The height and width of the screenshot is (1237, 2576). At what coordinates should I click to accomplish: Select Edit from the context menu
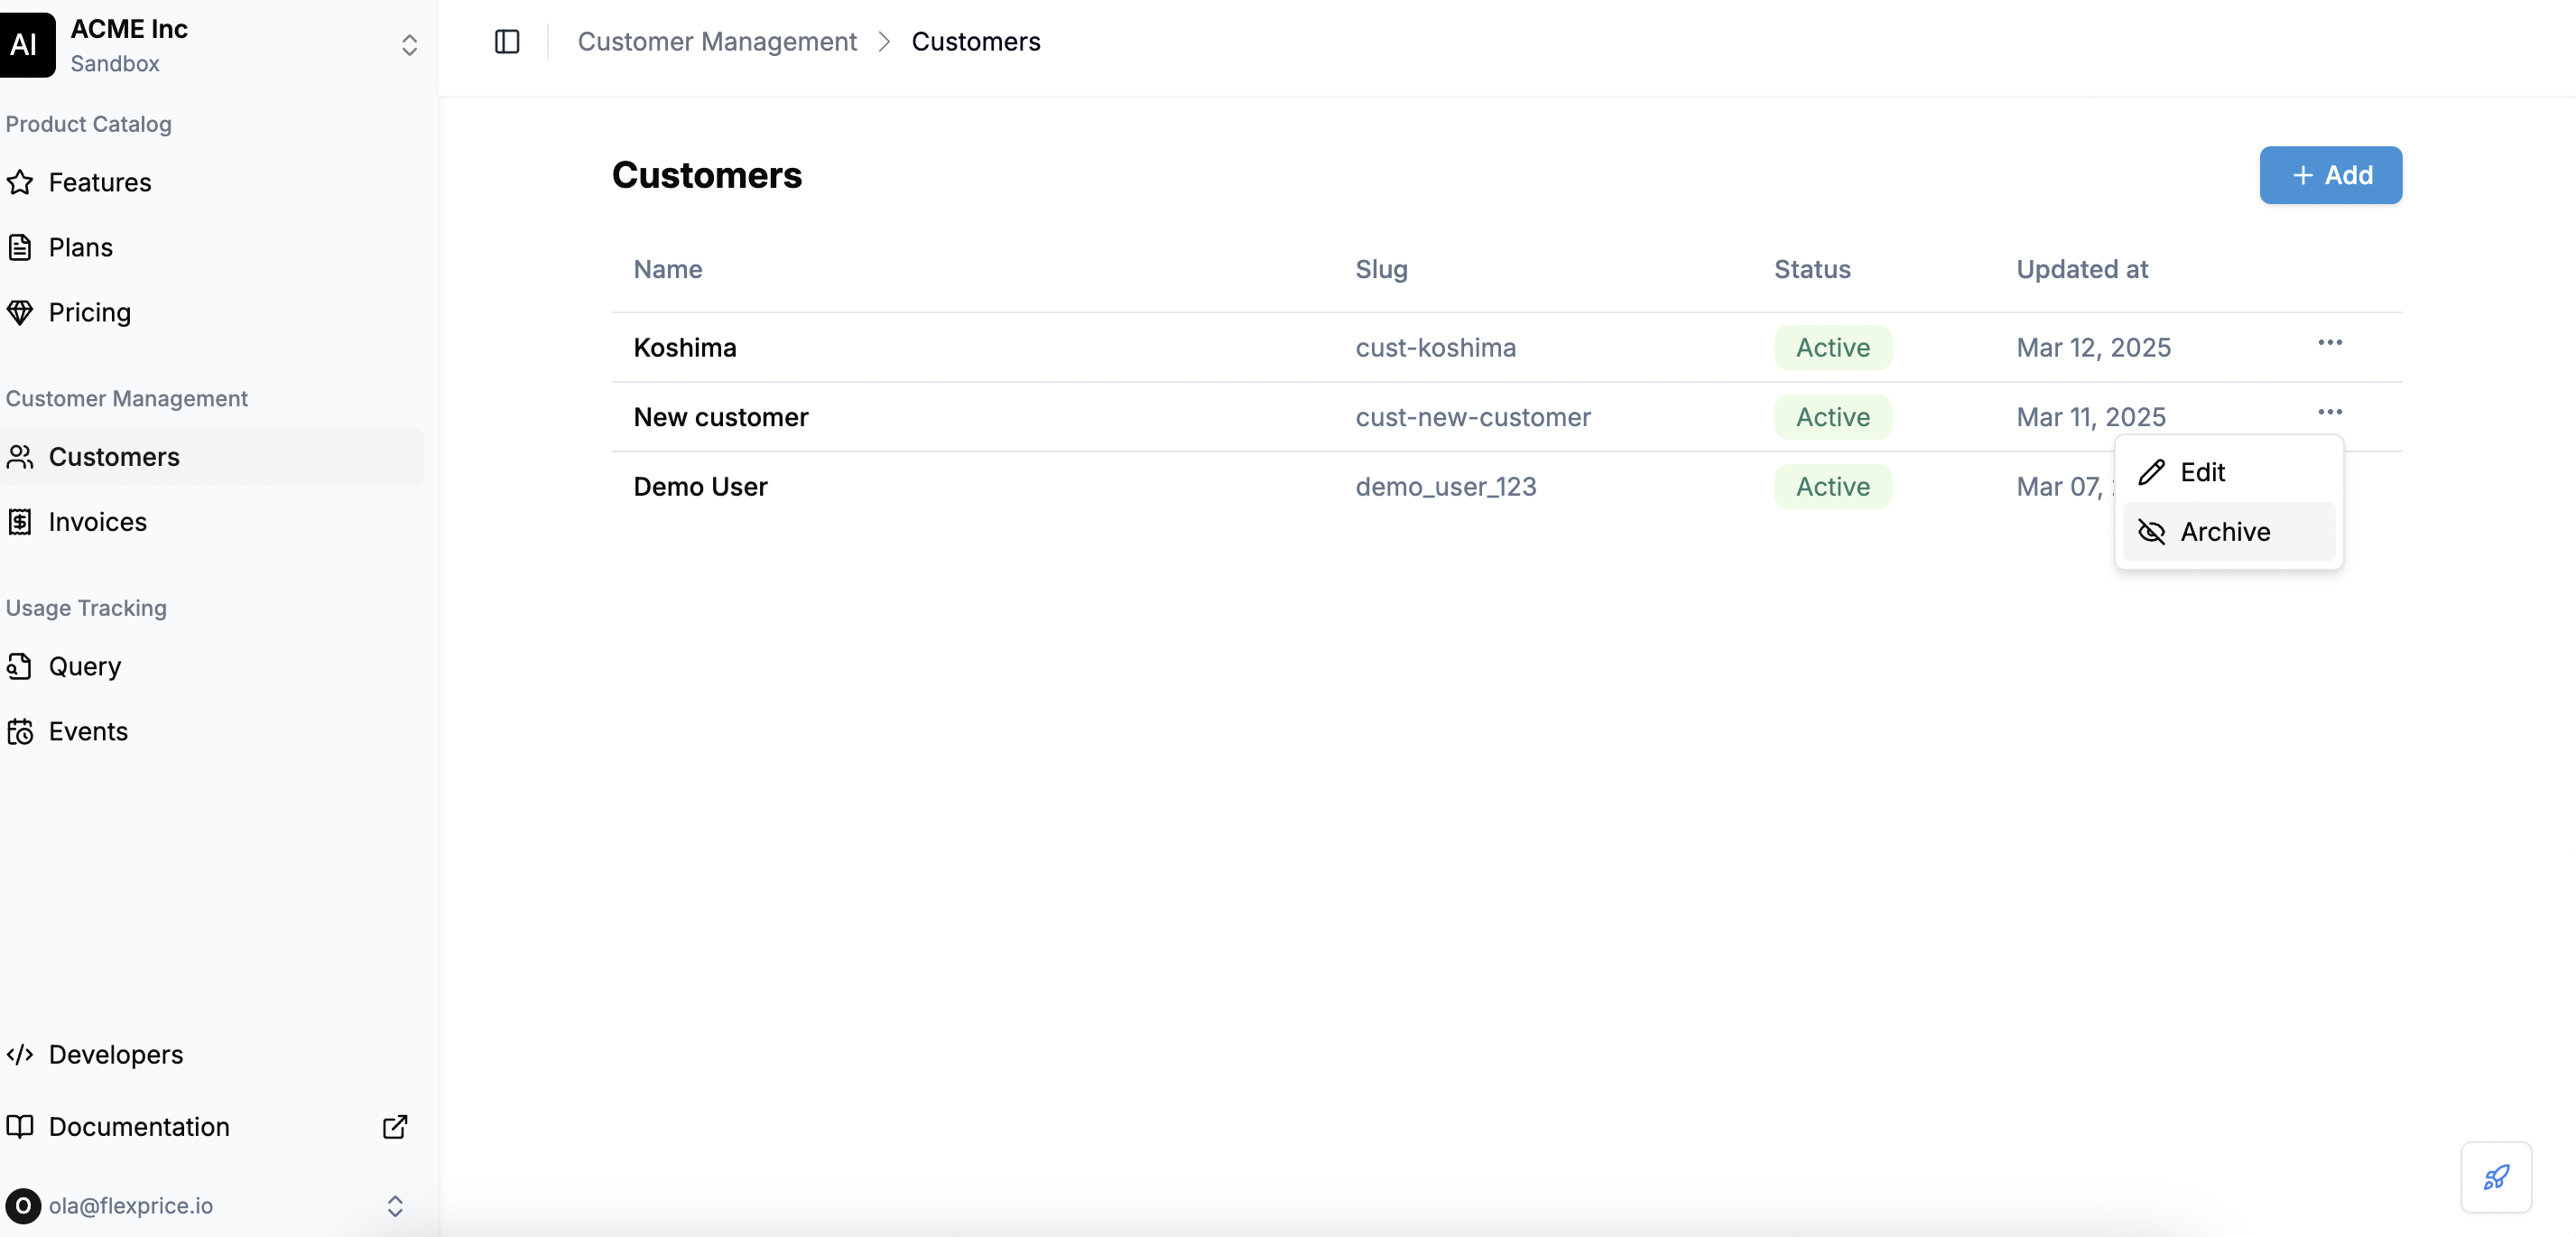[x=2202, y=471]
